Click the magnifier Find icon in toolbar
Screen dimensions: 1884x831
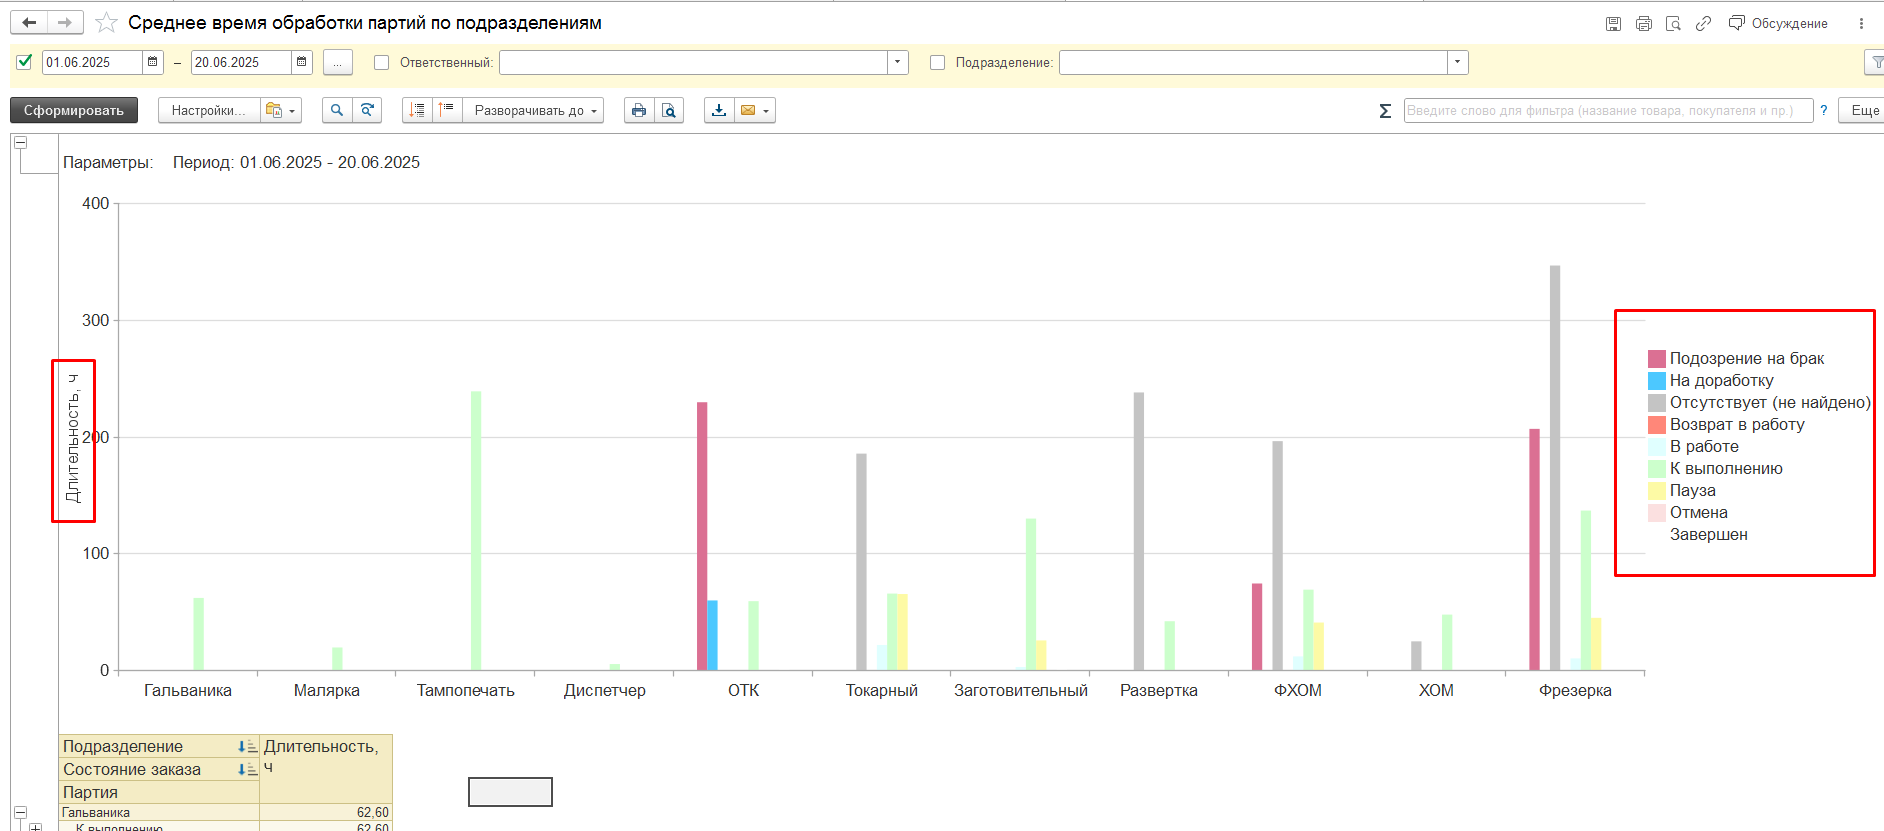[337, 110]
